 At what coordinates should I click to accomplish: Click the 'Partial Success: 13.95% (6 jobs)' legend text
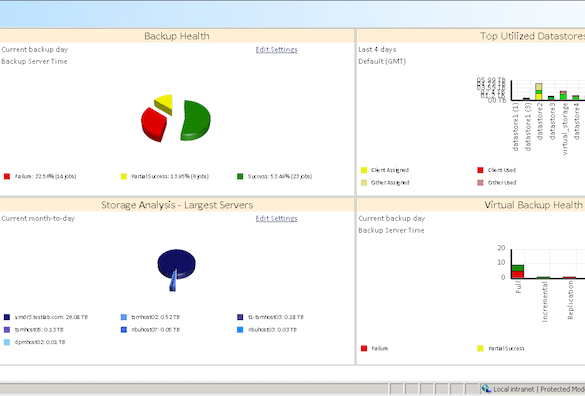point(170,176)
